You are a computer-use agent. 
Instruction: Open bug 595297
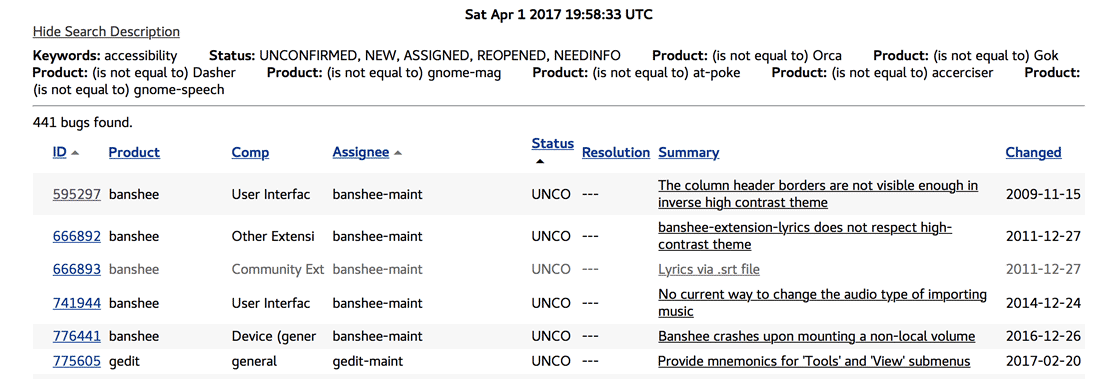77,194
